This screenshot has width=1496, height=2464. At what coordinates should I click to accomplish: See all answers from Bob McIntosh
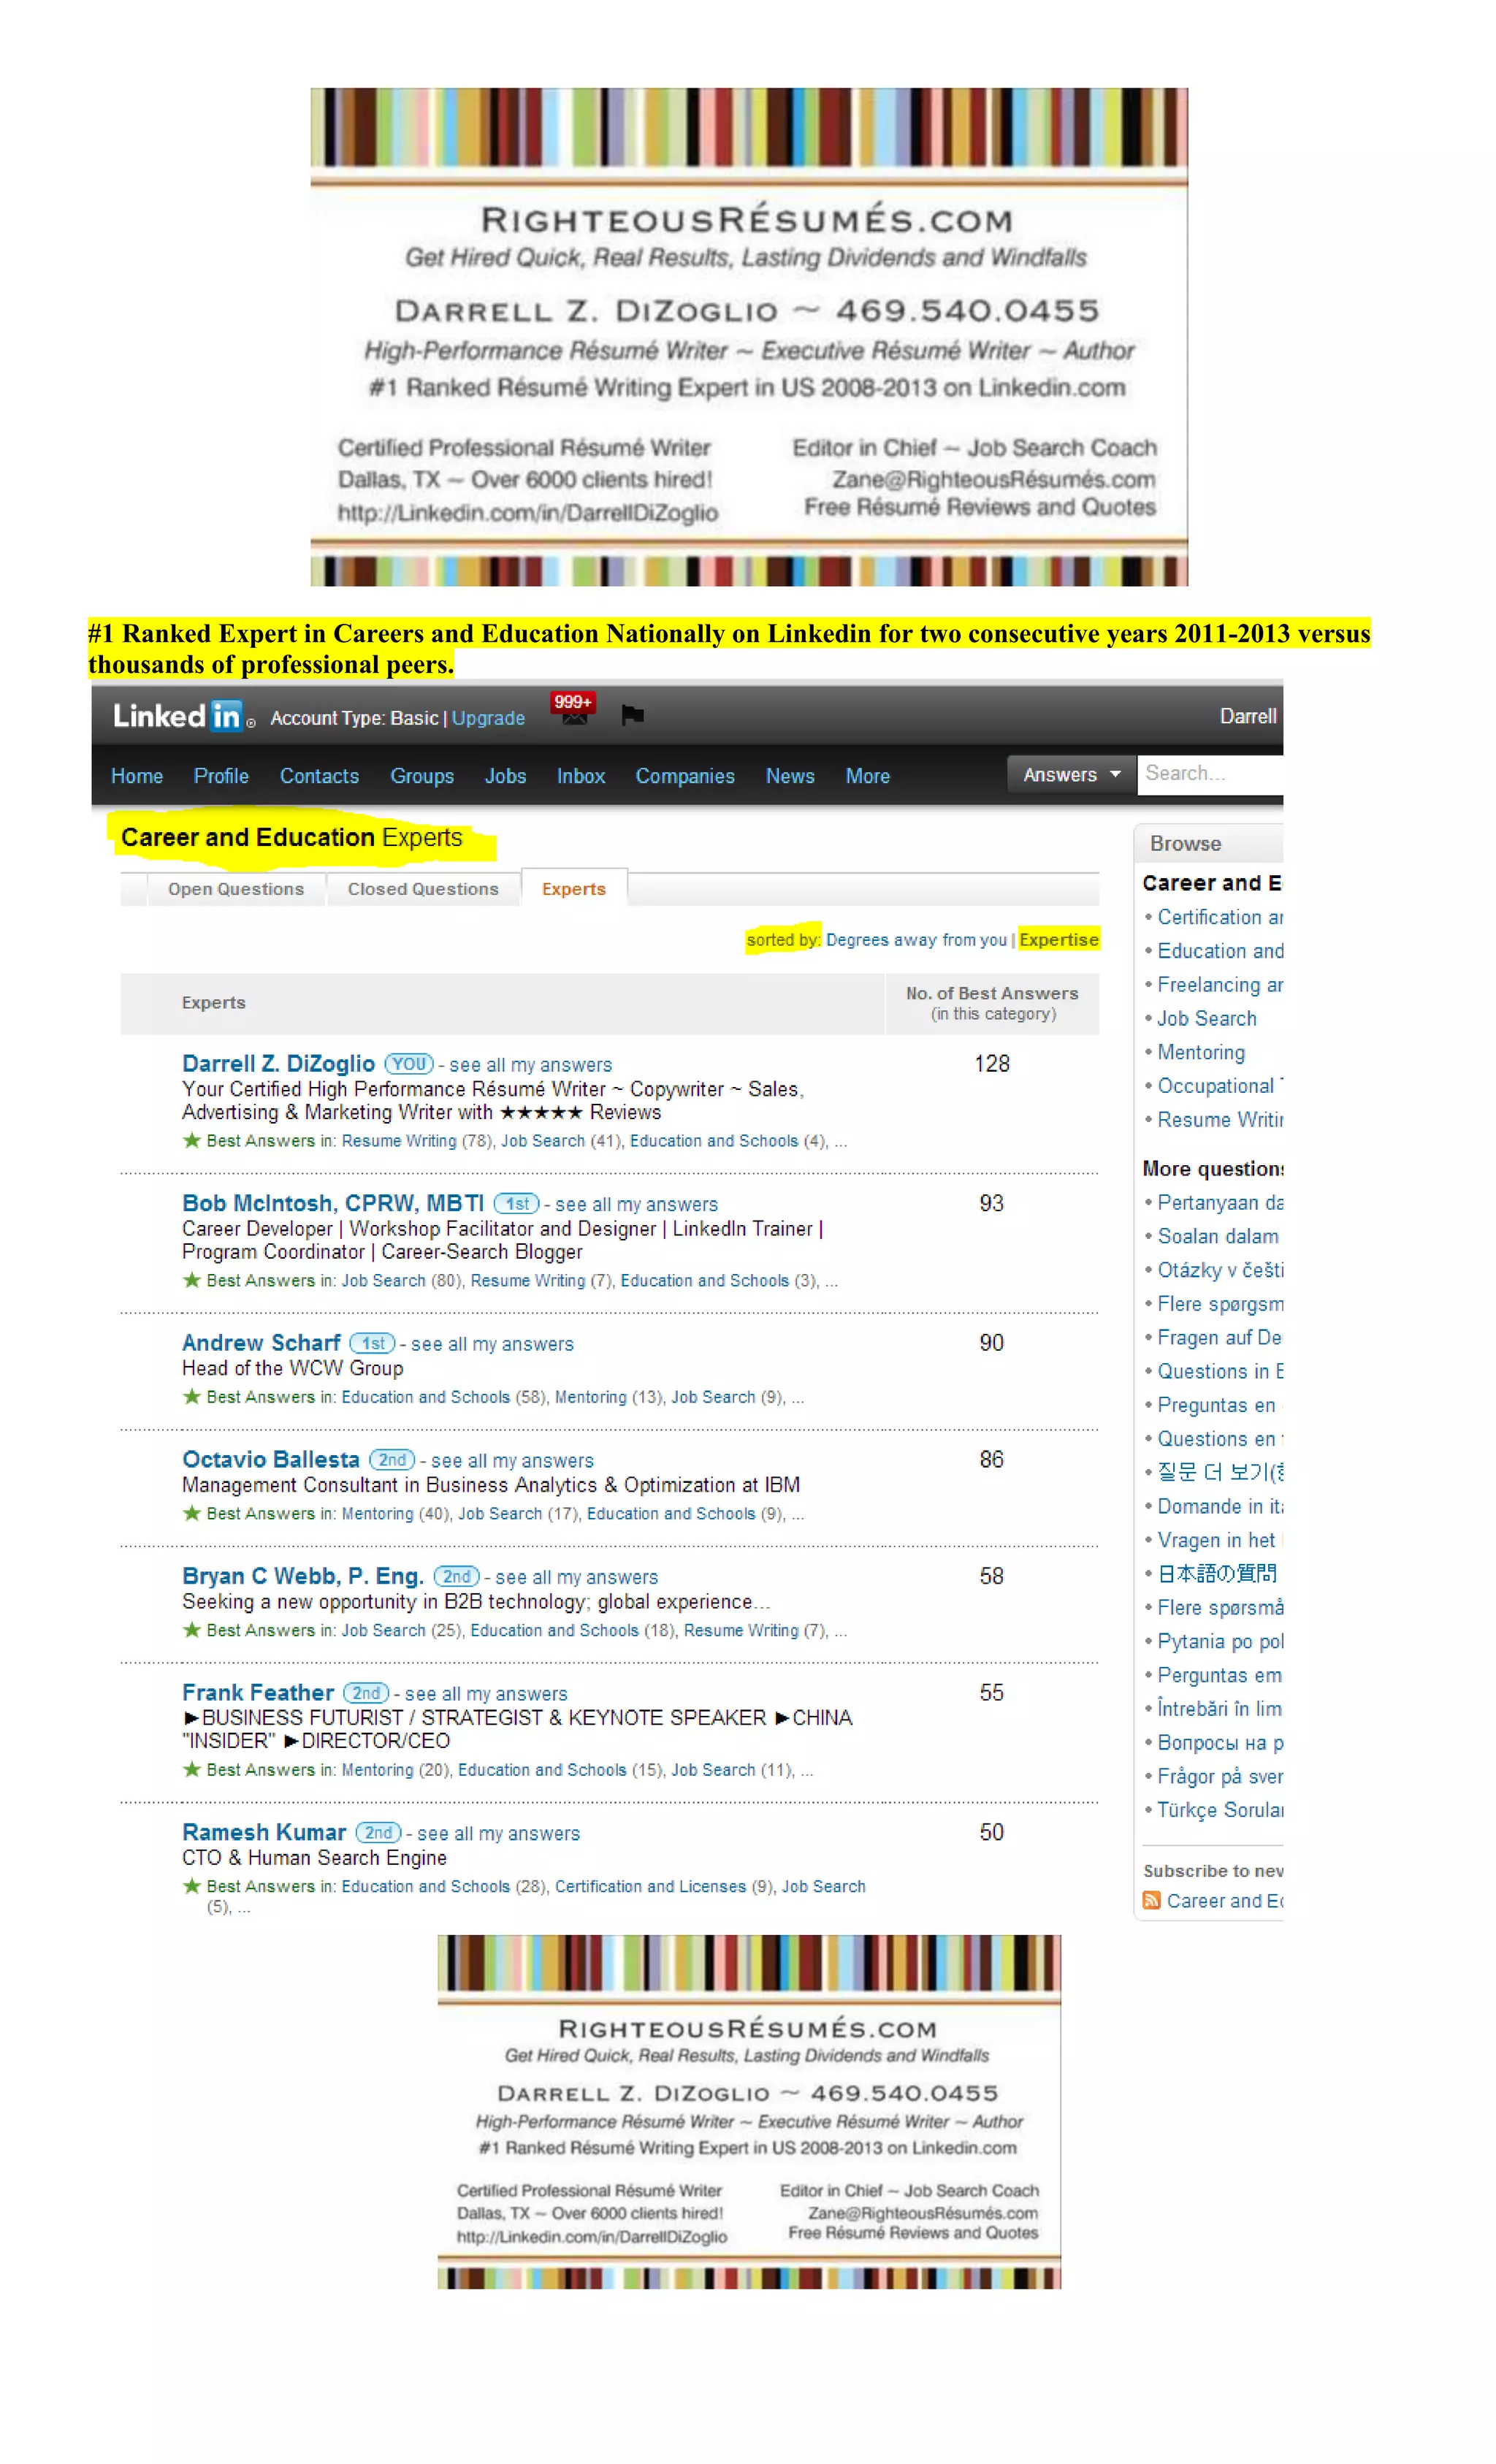tap(636, 1205)
